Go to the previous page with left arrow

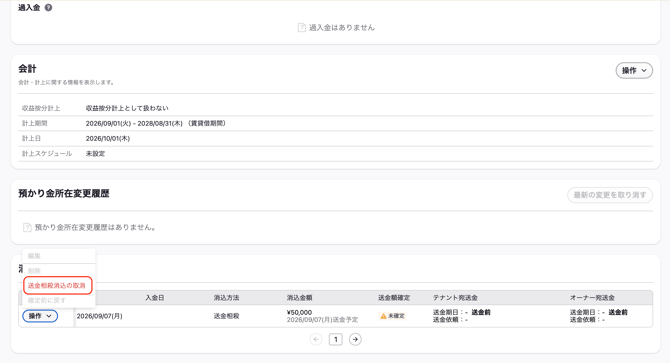pyautogui.click(x=316, y=340)
